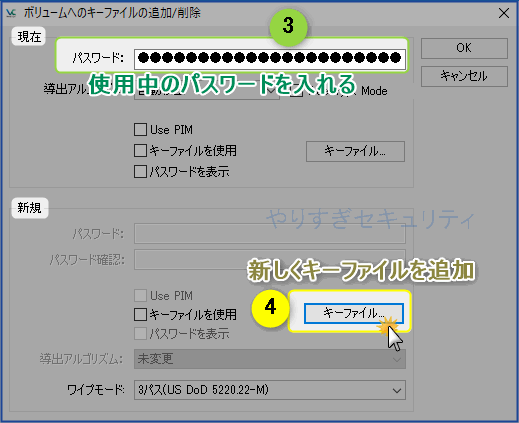
Task: Toggle パスワードを表示 in current section
Action: click(x=140, y=172)
